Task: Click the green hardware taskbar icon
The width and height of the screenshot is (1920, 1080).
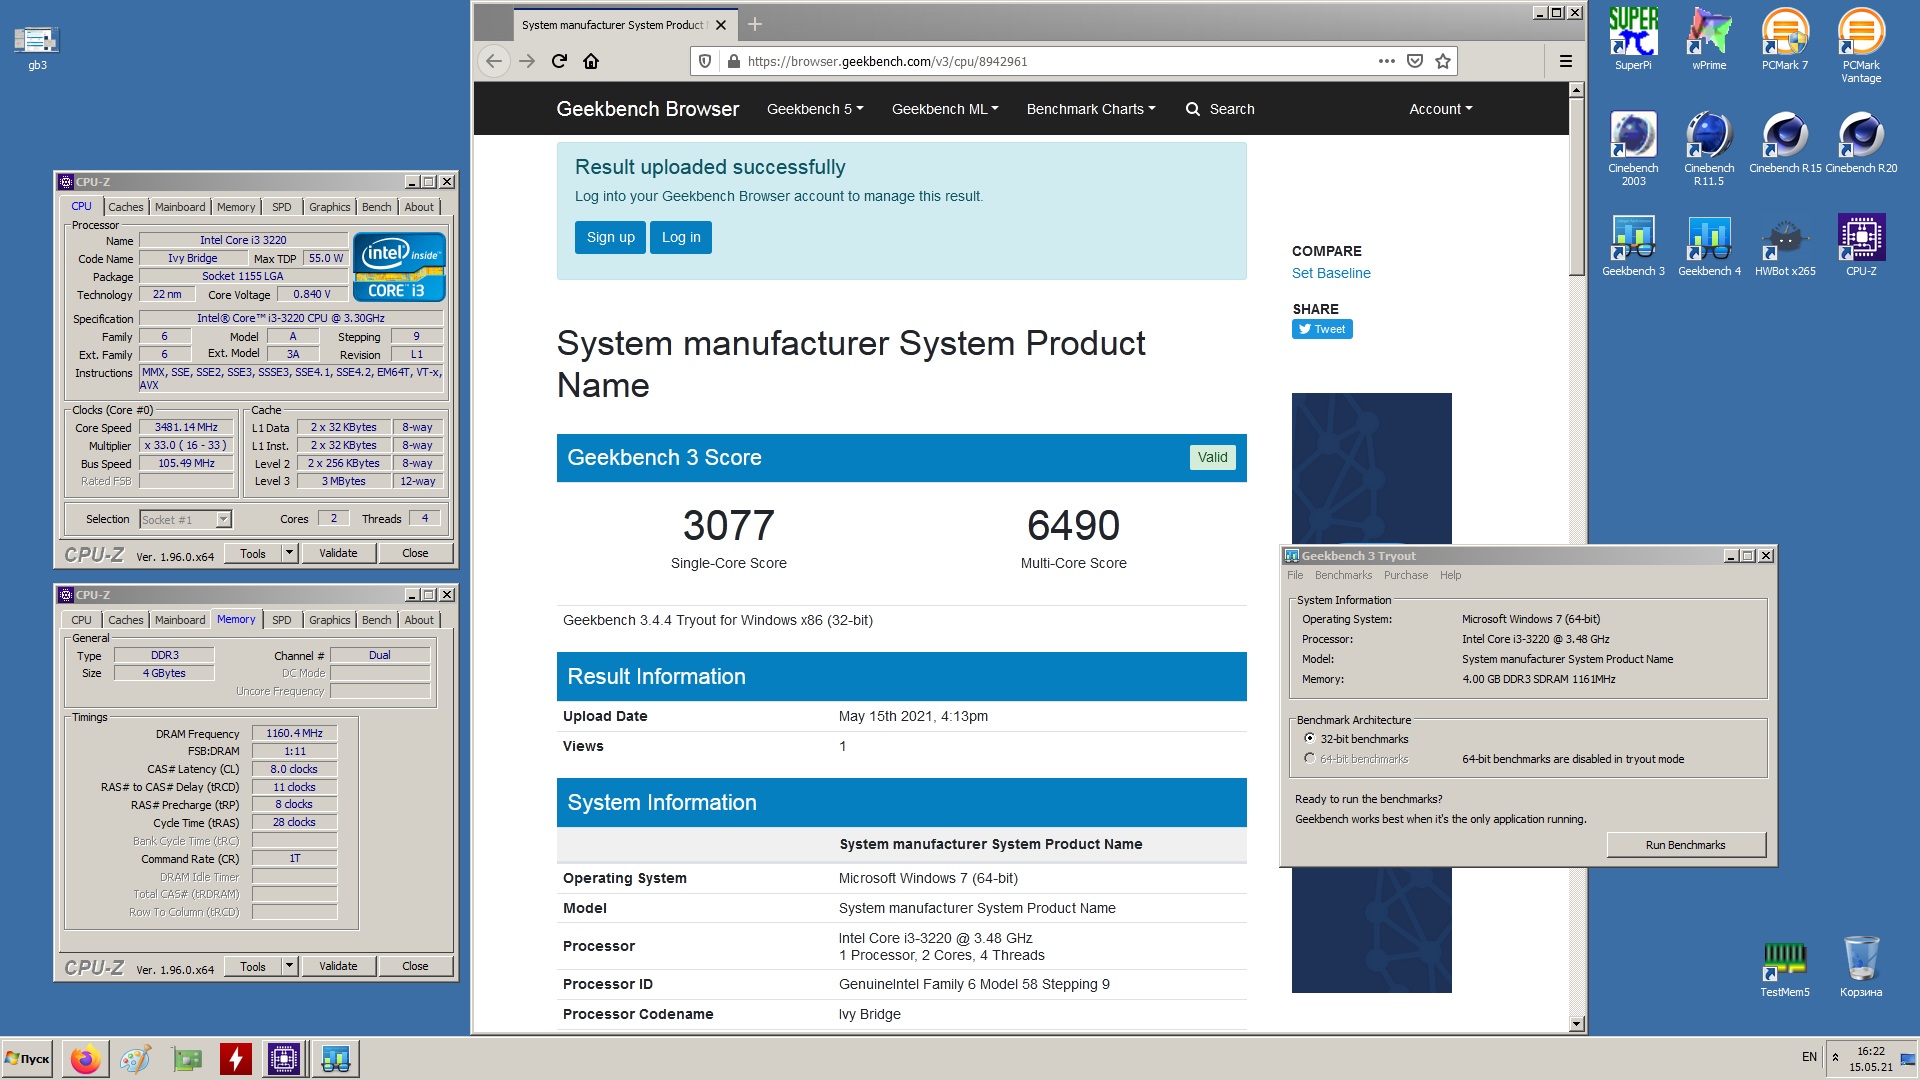Action: click(x=186, y=1059)
